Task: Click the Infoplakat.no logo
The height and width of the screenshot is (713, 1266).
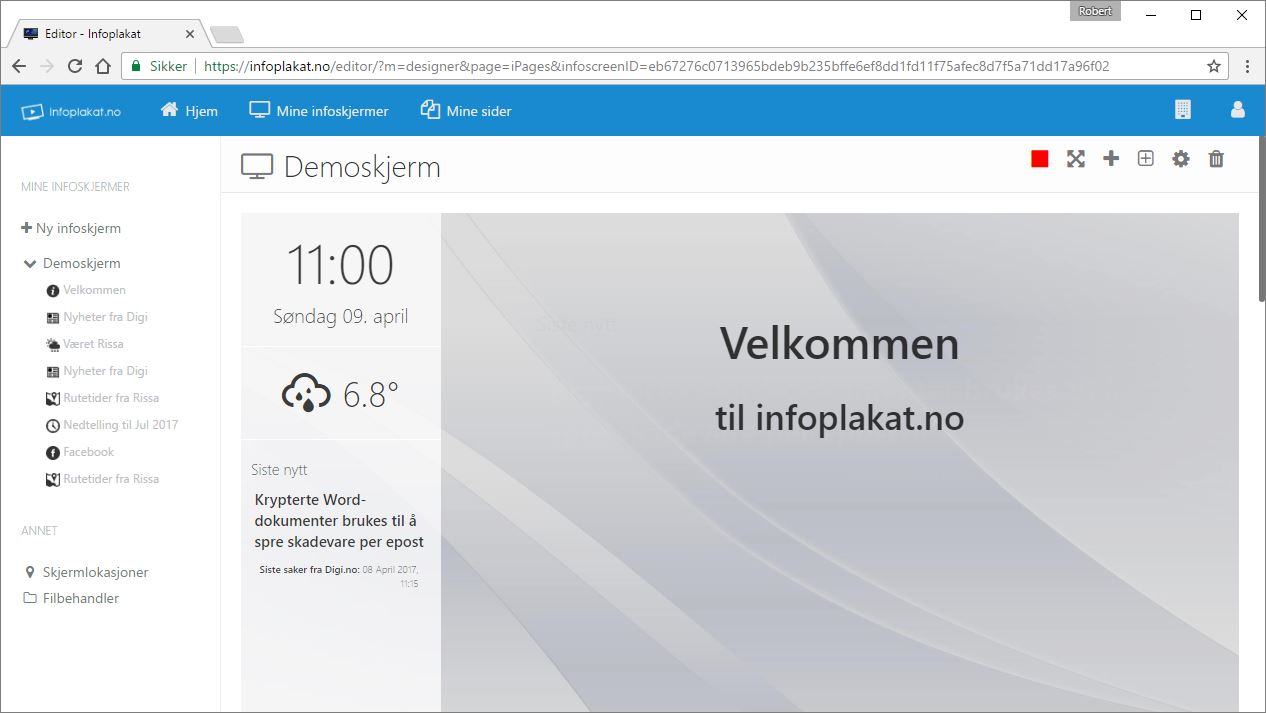Action: click(x=71, y=111)
